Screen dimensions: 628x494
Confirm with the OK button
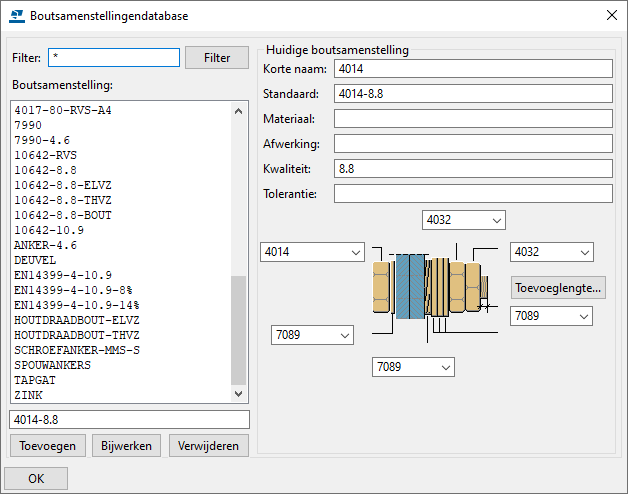point(36,478)
